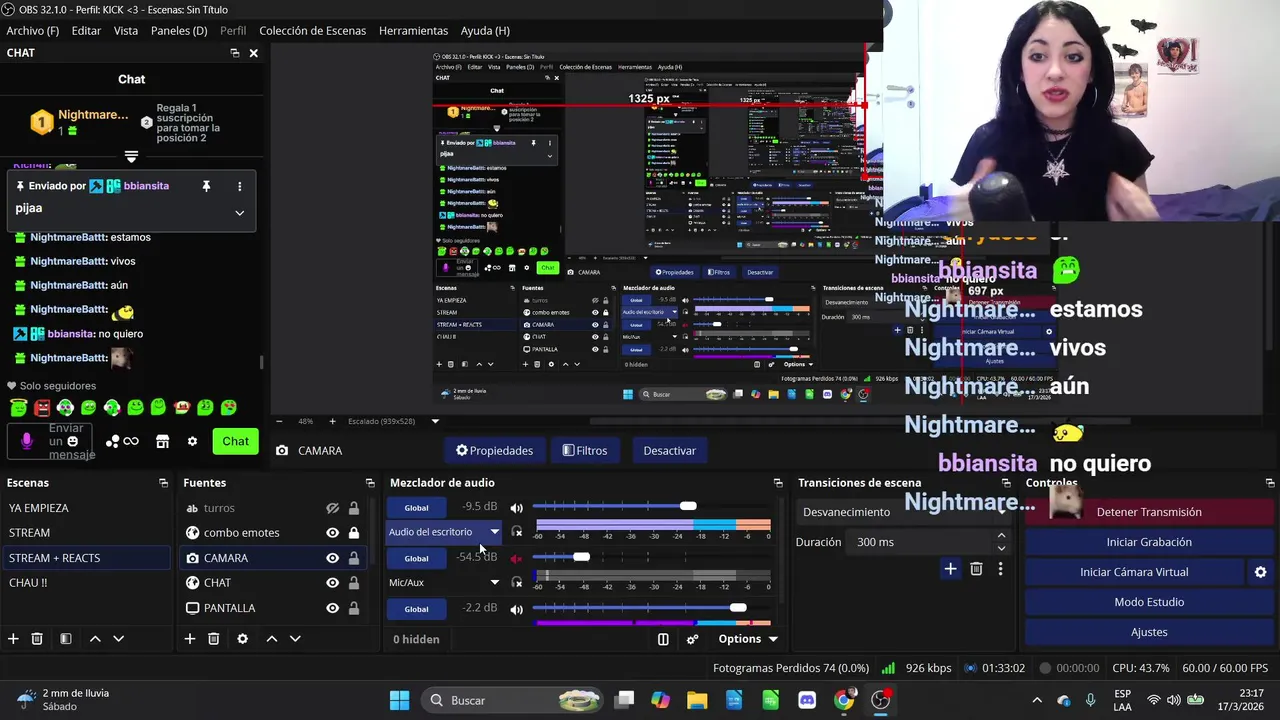Click Iniciar Cámara Virtual button
The width and height of the screenshot is (1280, 720).
(x=1134, y=572)
